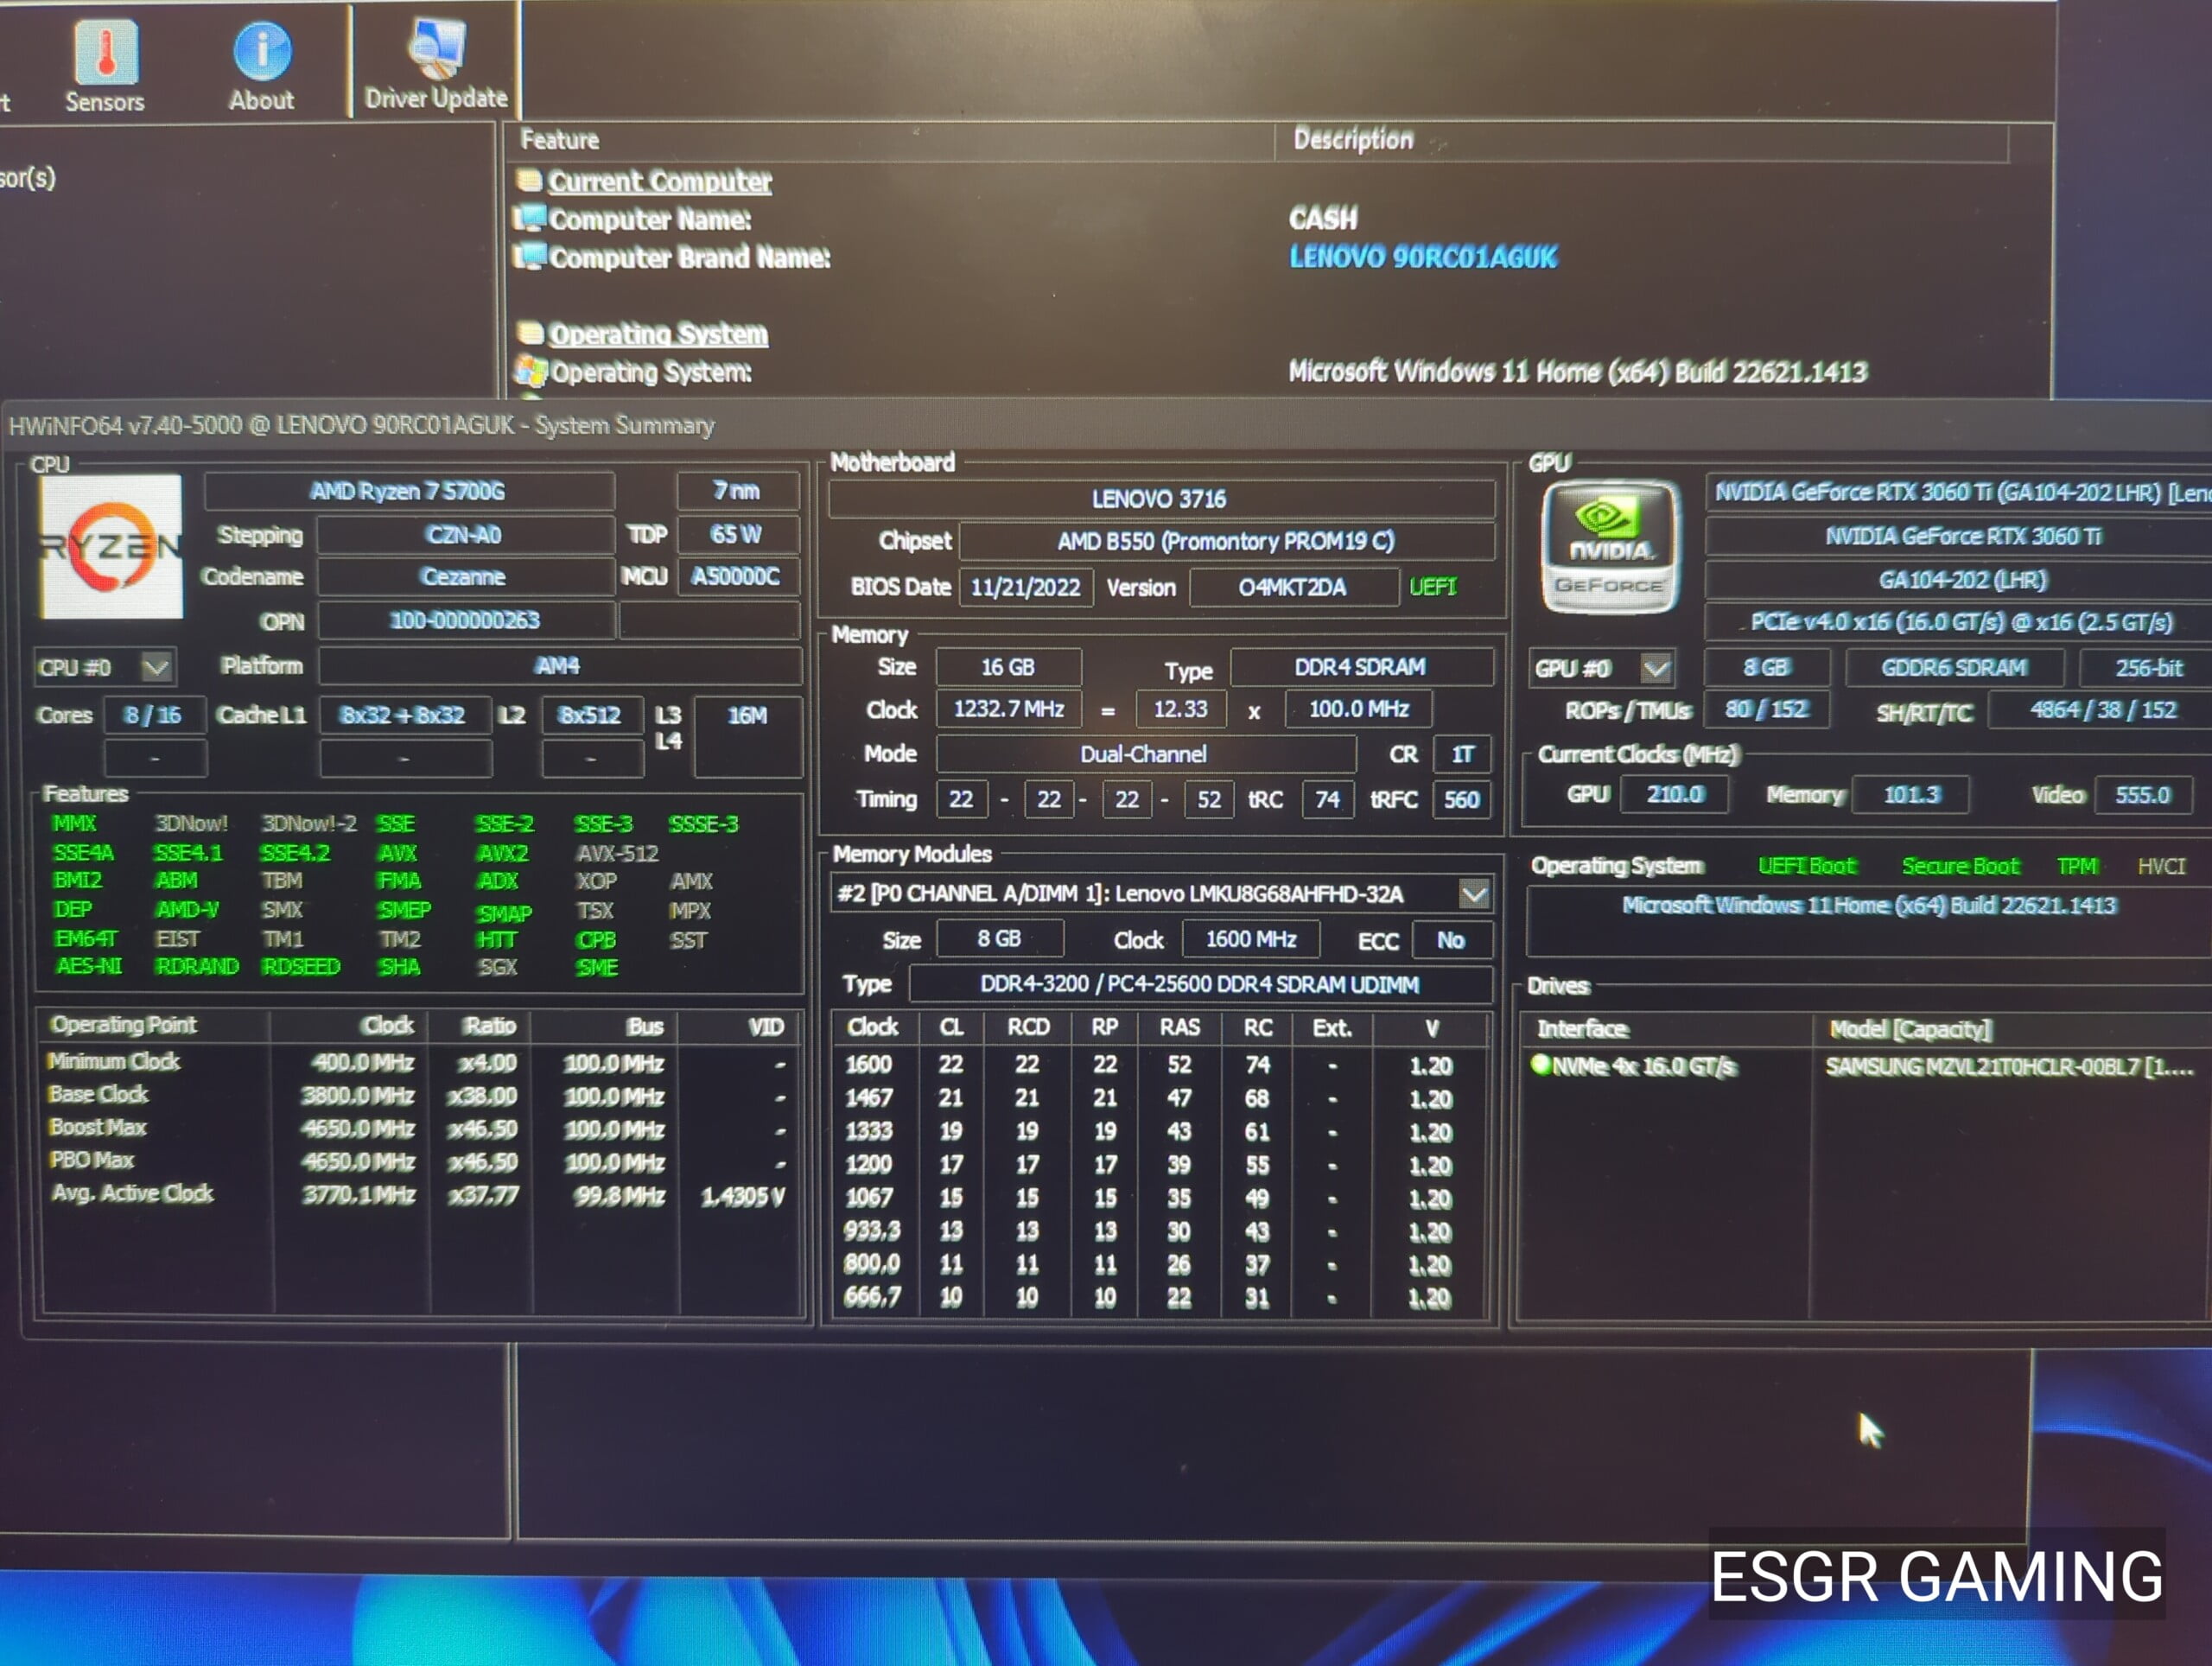Click the AMD Ryzen 7 5700G name field

coord(408,491)
